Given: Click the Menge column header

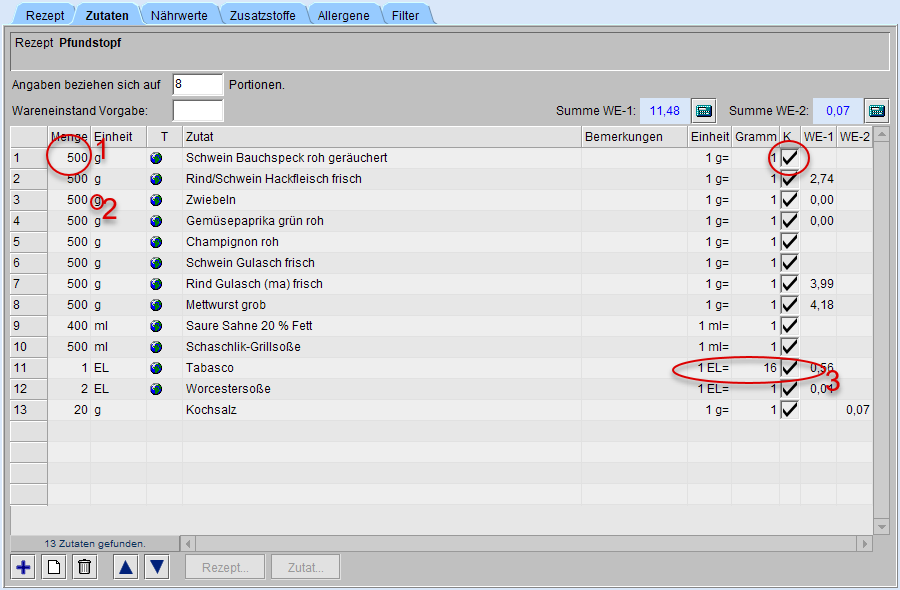Looking at the screenshot, I should pos(69,137).
